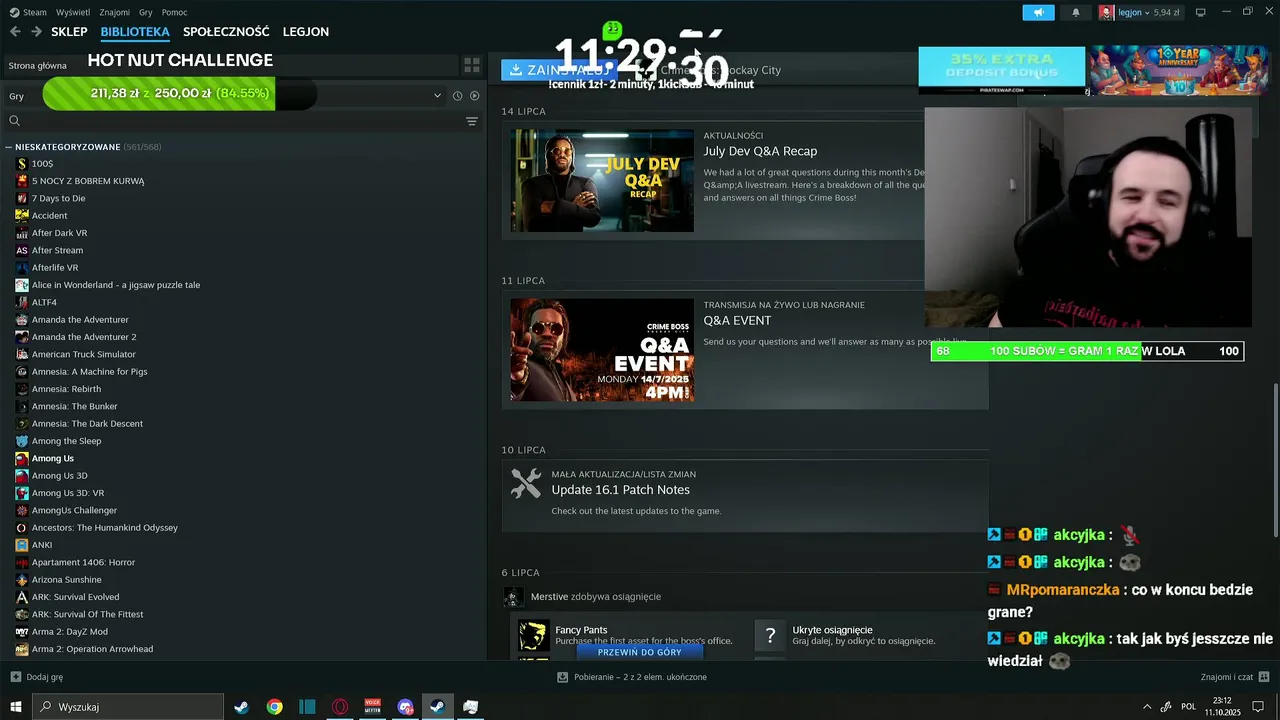Open Opera browser from the taskbar
Viewport: 1280px width, 720px height.
point(340,707)
